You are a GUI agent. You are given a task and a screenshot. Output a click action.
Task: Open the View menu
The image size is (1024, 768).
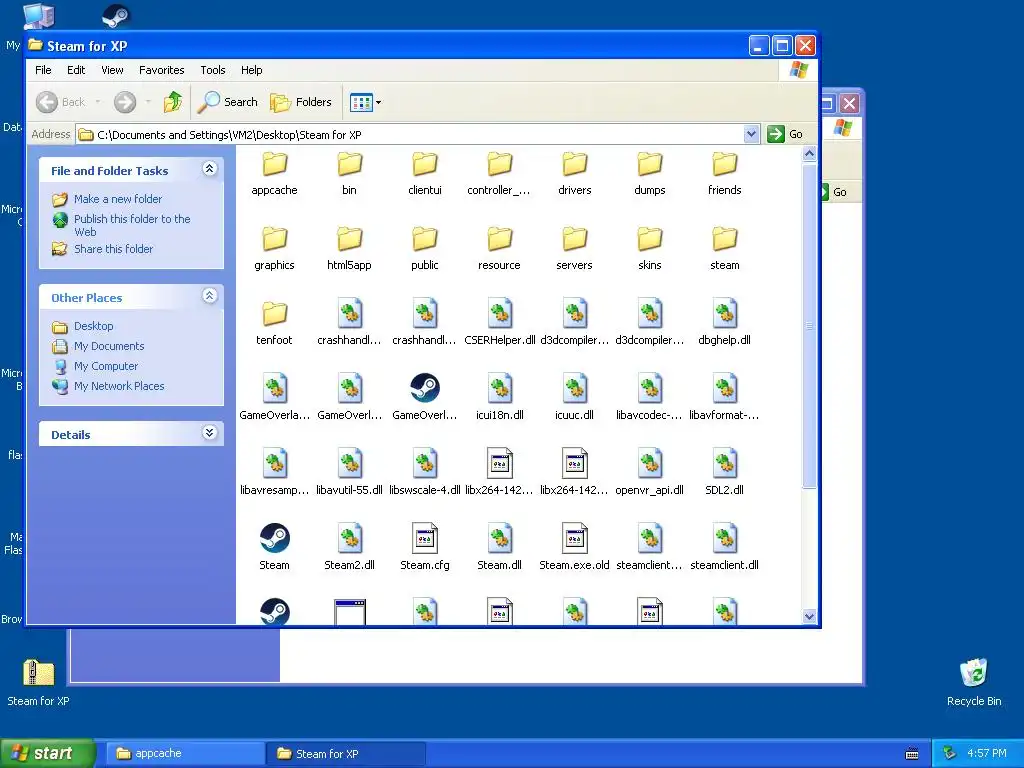tap(112, 70)
